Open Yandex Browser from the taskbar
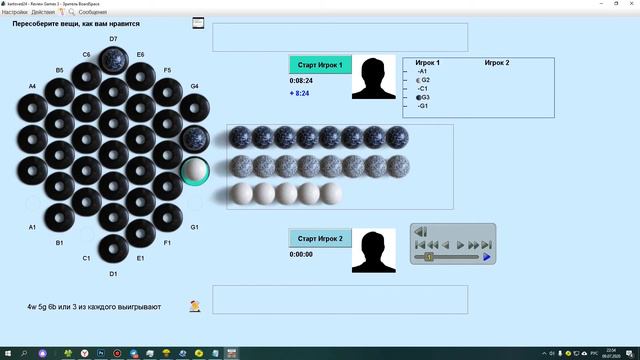 pos(84,353)
